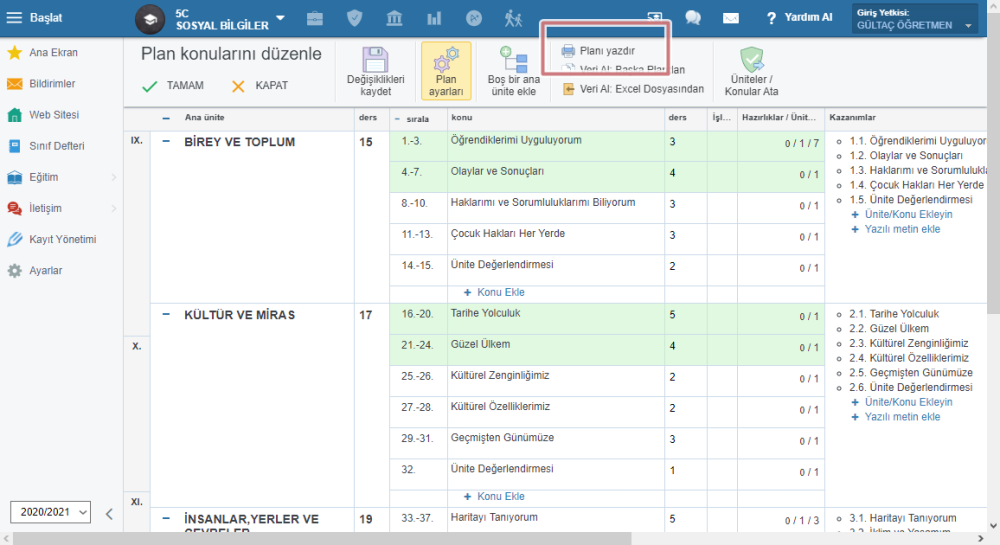The height and width of the screenshot is (545, 1000).
Task: Open Yardım Al help
Action: pos(800,18)
